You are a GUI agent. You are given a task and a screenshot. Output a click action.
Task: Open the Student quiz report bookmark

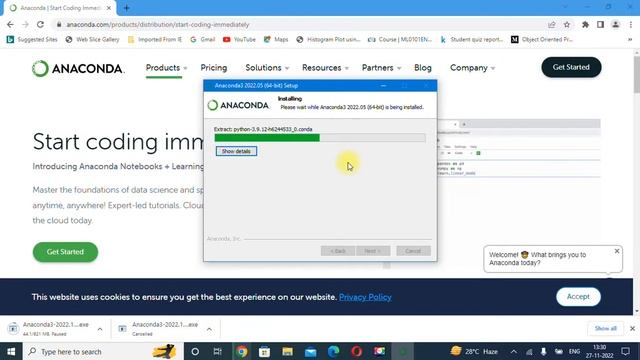click(472, 40)
